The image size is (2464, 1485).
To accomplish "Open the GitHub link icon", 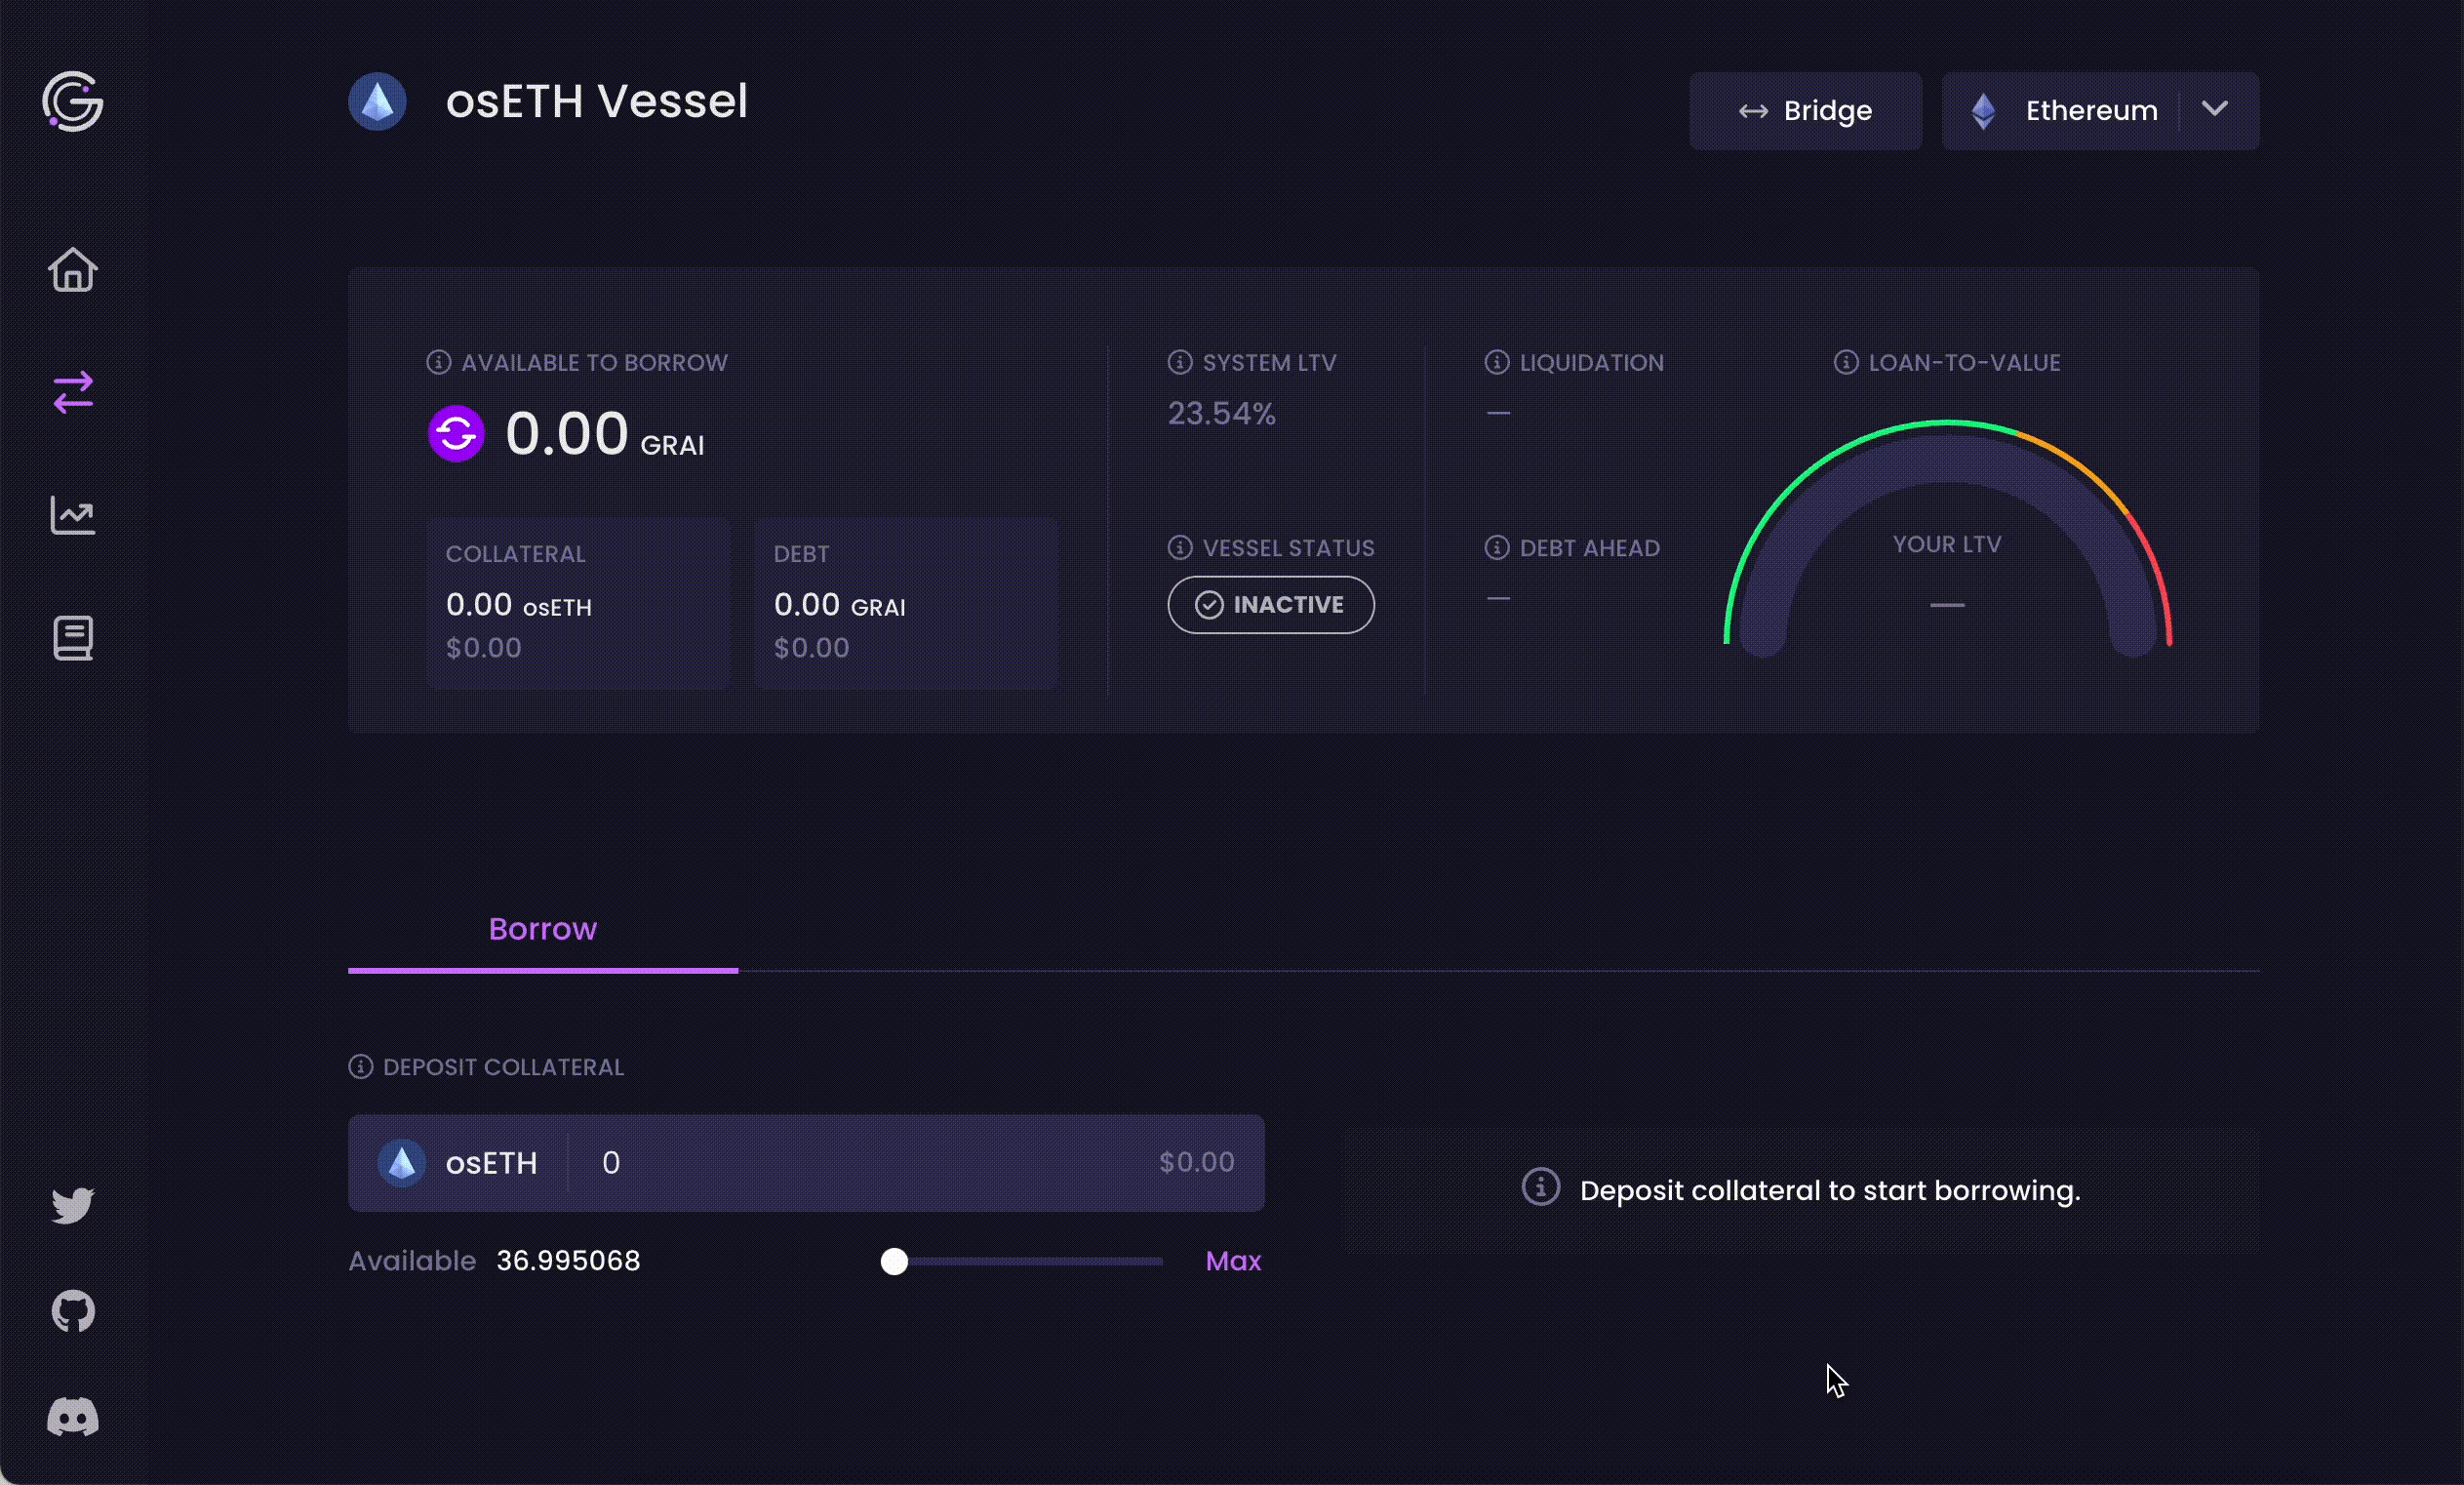I will [x=73, y=1311].
